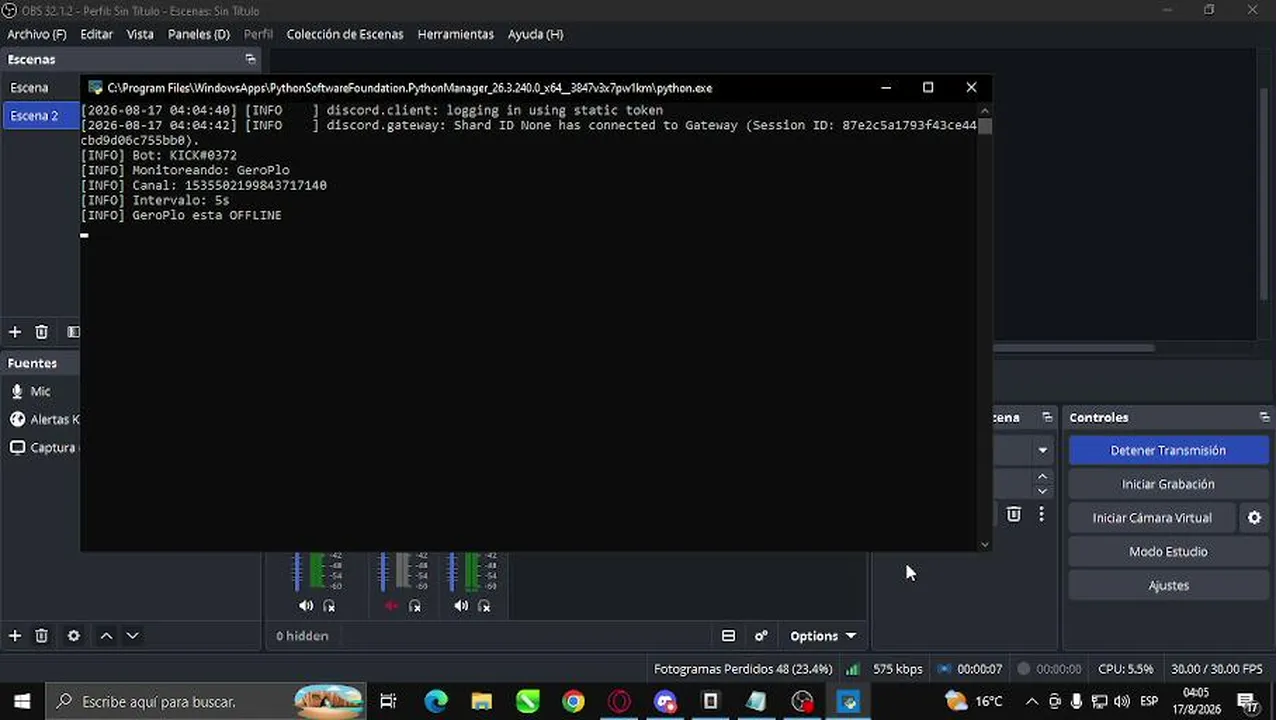Select the Captura display capture monitor icon

coord(17,447)
